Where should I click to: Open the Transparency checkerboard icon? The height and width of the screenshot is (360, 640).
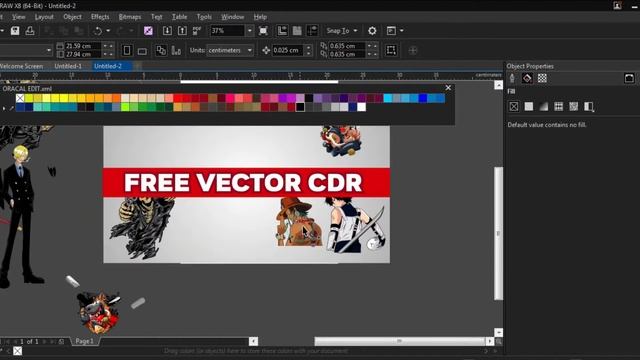click(x=542, y=78)
